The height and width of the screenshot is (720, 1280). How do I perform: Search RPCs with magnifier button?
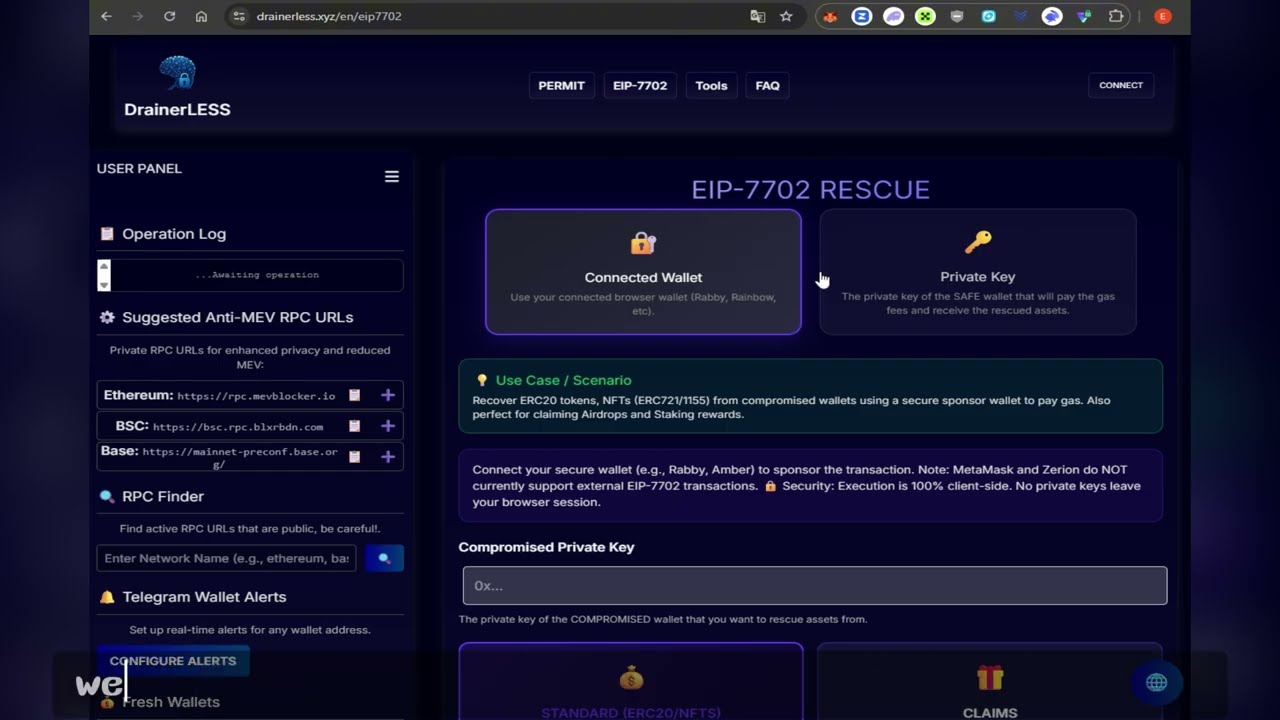click(x=384, y=558)
